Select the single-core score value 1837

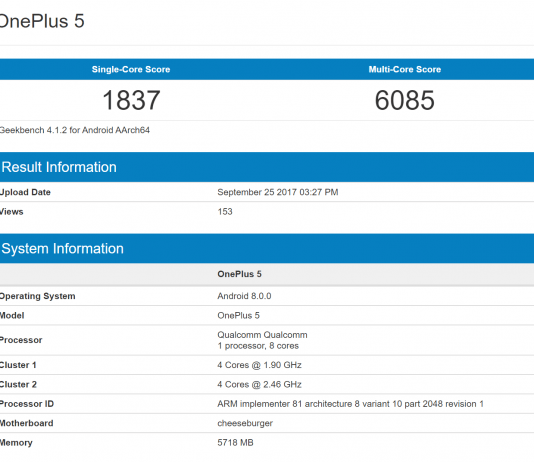131,100
